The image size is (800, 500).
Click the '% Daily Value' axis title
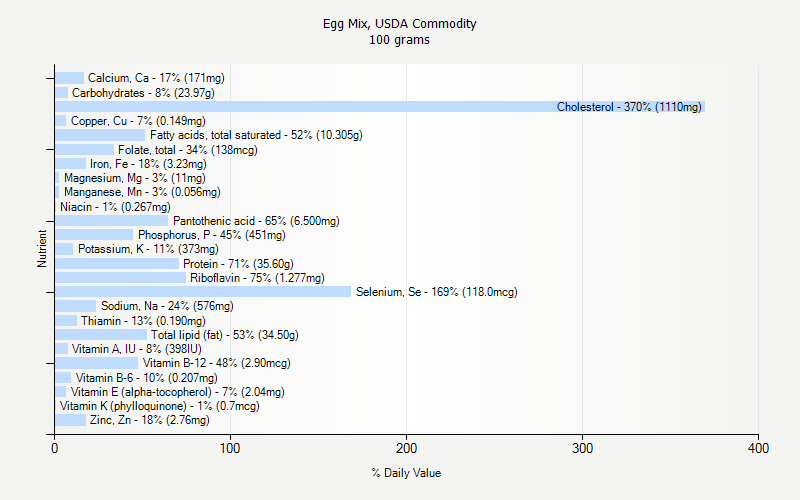coord(406,473)
